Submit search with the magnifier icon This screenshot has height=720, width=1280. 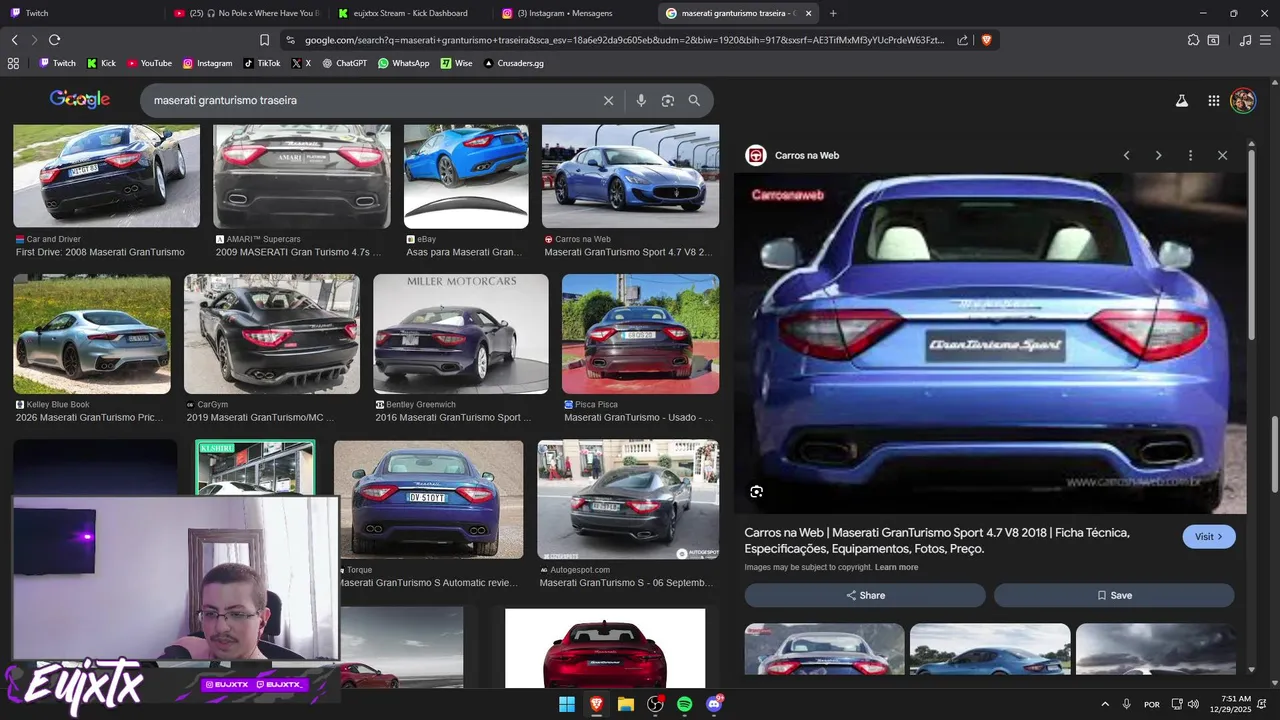pyautogui.click(x=694, y=100)
